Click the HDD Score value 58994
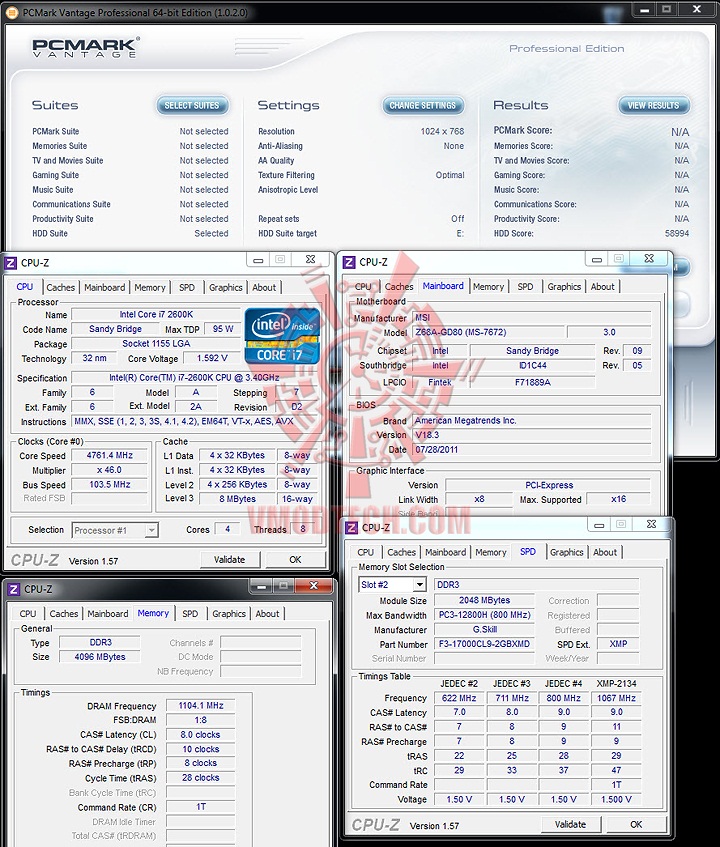Image resolution: width=720 pixels, height=847 pixels. [677, 233]
